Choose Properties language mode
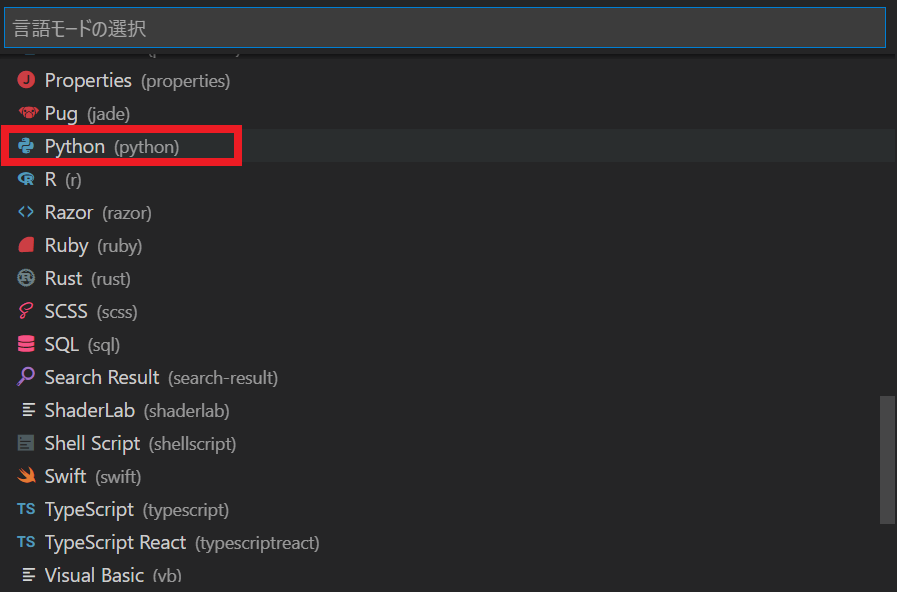The width and height of the screenshot is (897, 592). coord(448,80)
